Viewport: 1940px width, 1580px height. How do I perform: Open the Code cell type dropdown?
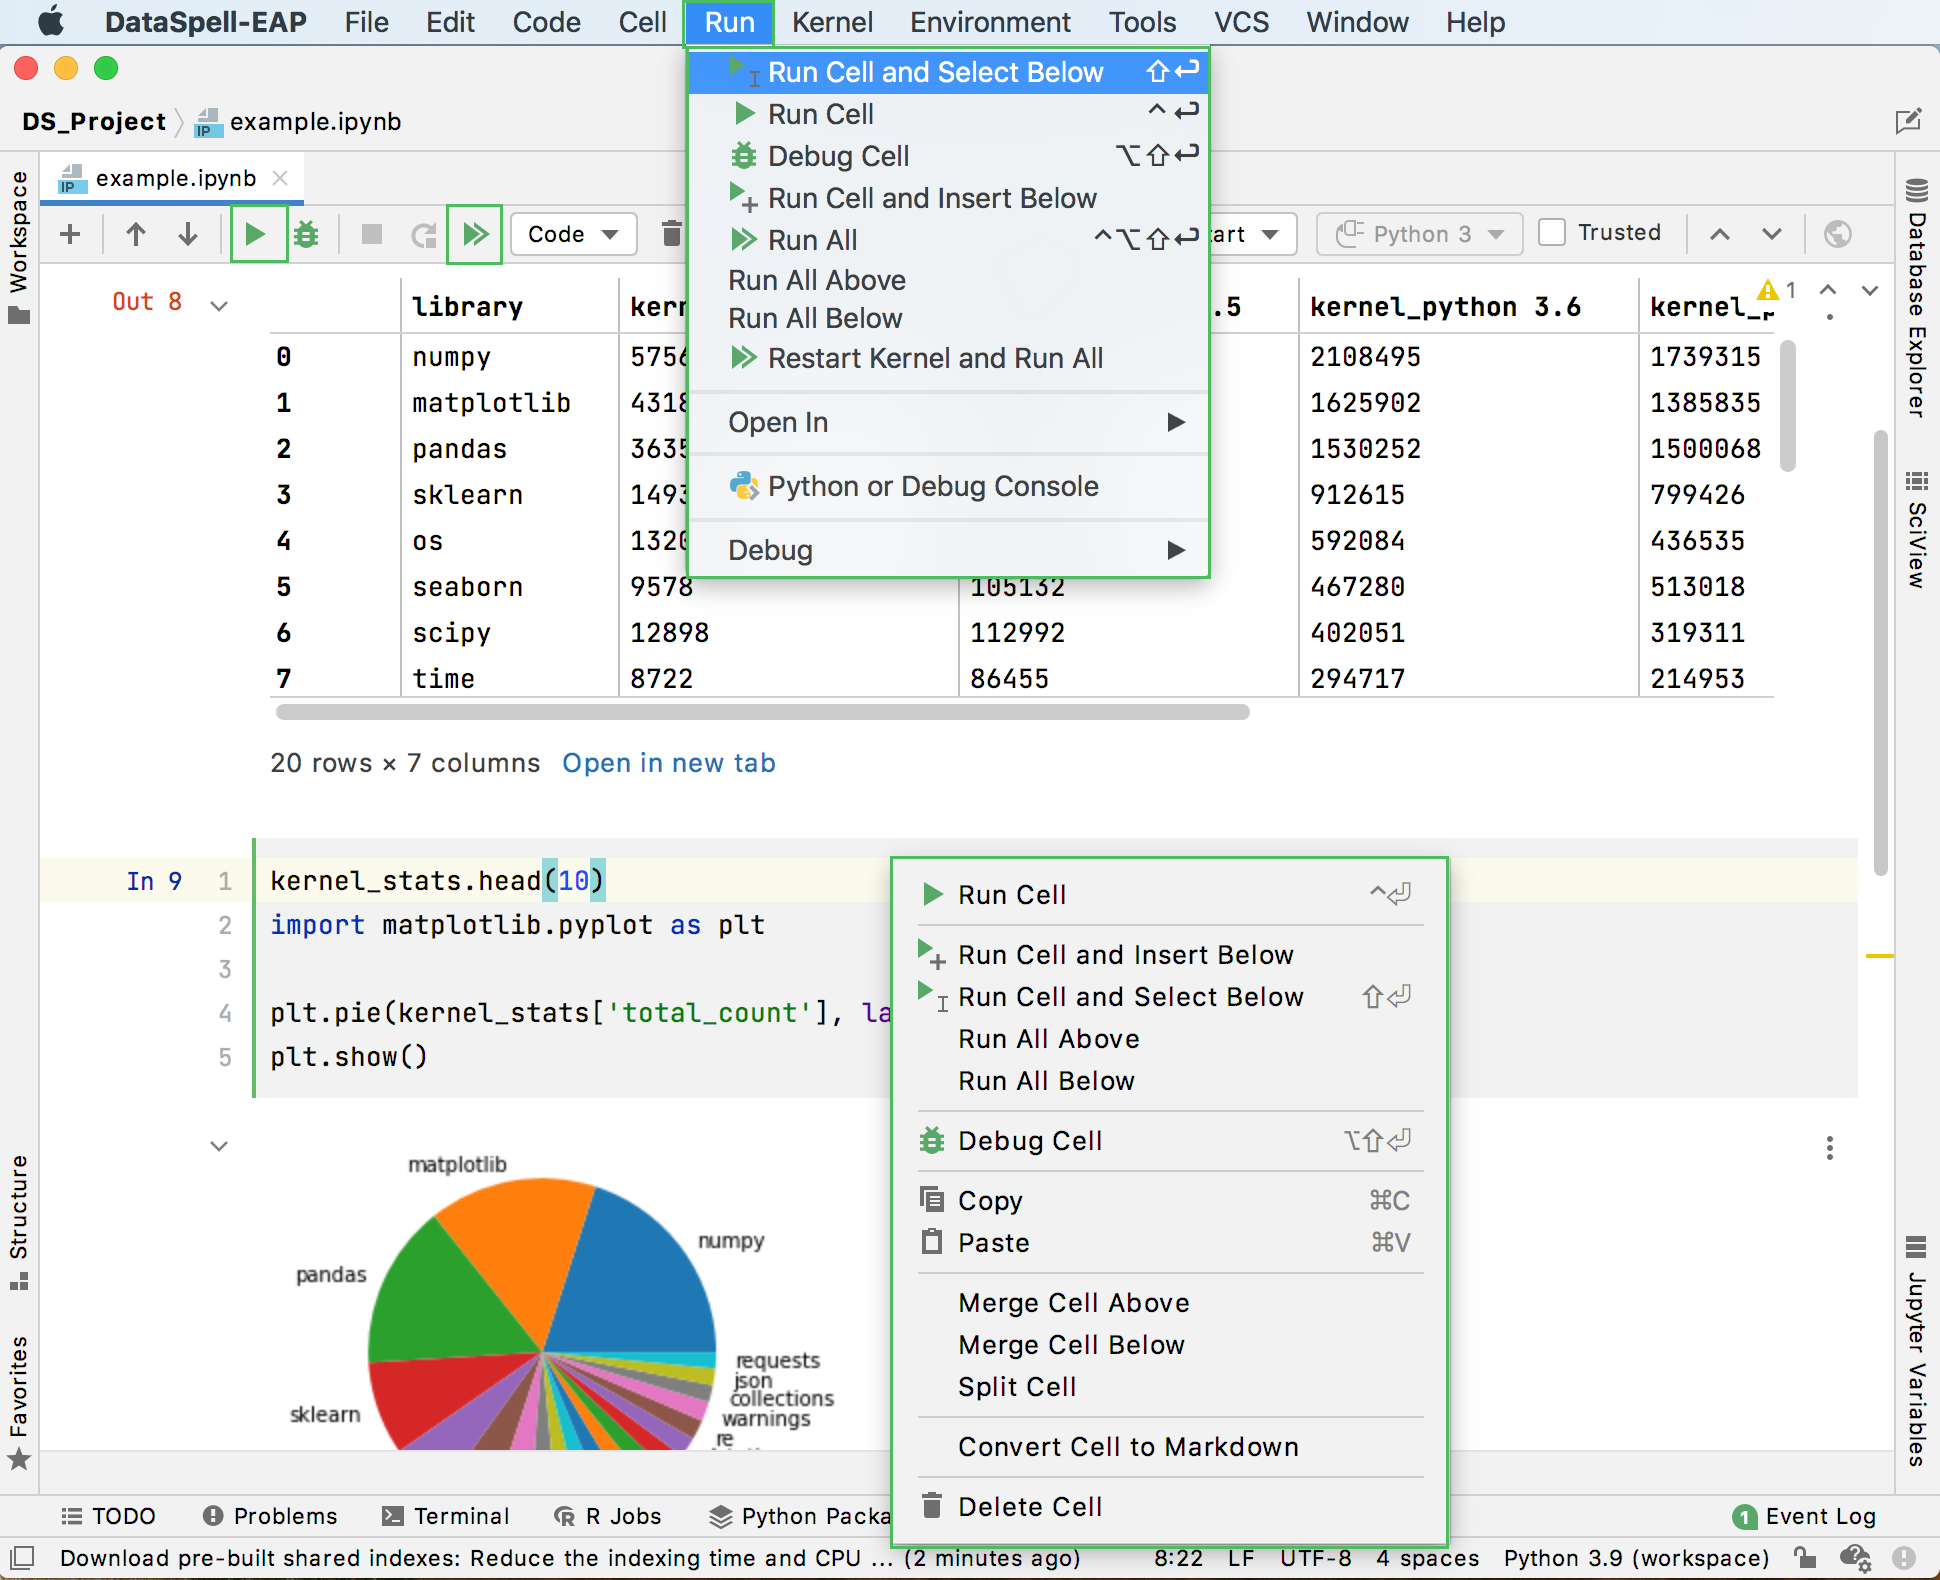(x=573, y=234)
